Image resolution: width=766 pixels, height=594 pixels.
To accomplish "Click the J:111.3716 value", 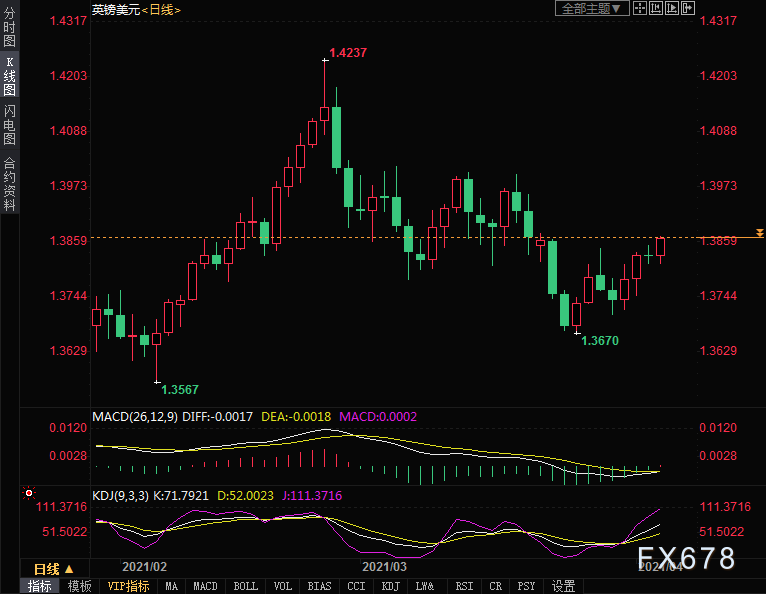I will [x=312, y=496].
